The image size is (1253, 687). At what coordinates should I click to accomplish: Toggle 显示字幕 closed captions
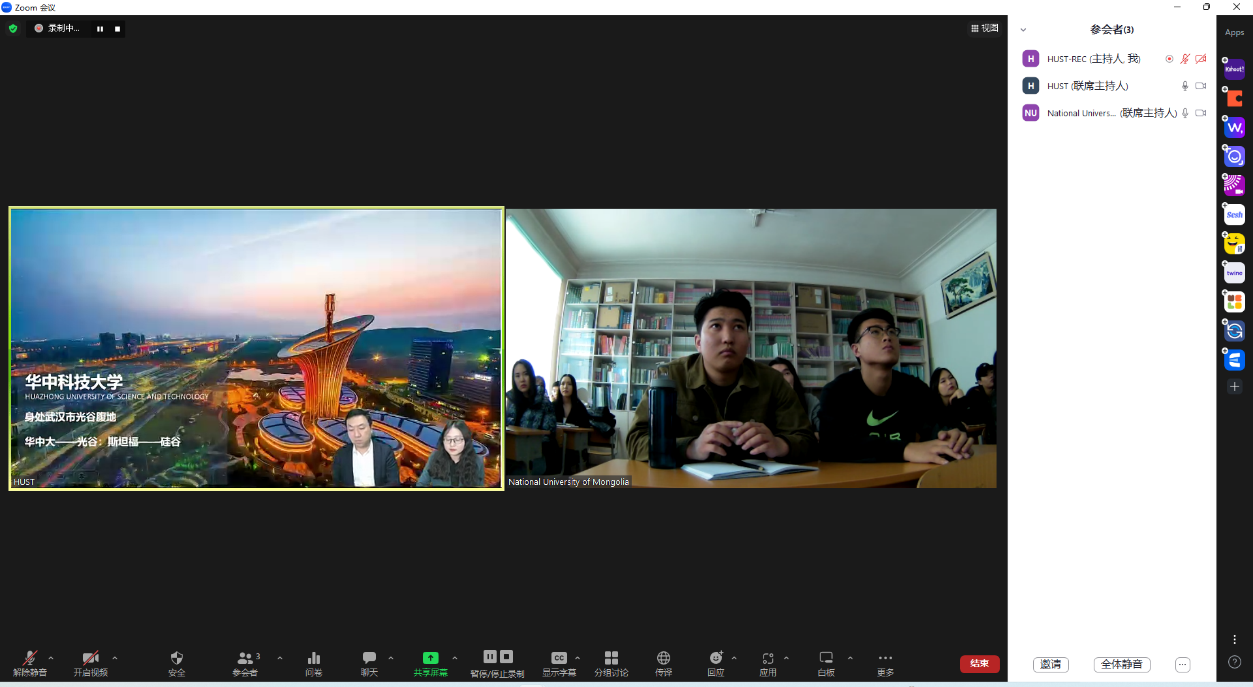pos(559,662)
